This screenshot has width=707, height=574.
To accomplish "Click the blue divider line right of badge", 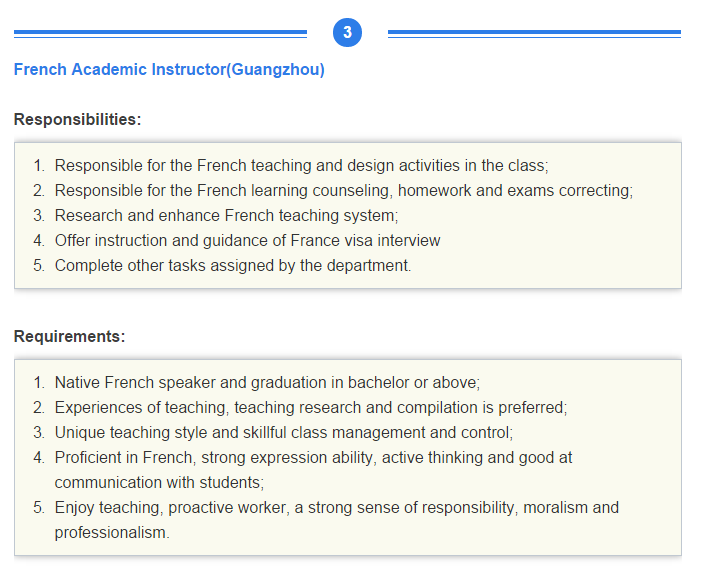I will [x=534, y=34].
